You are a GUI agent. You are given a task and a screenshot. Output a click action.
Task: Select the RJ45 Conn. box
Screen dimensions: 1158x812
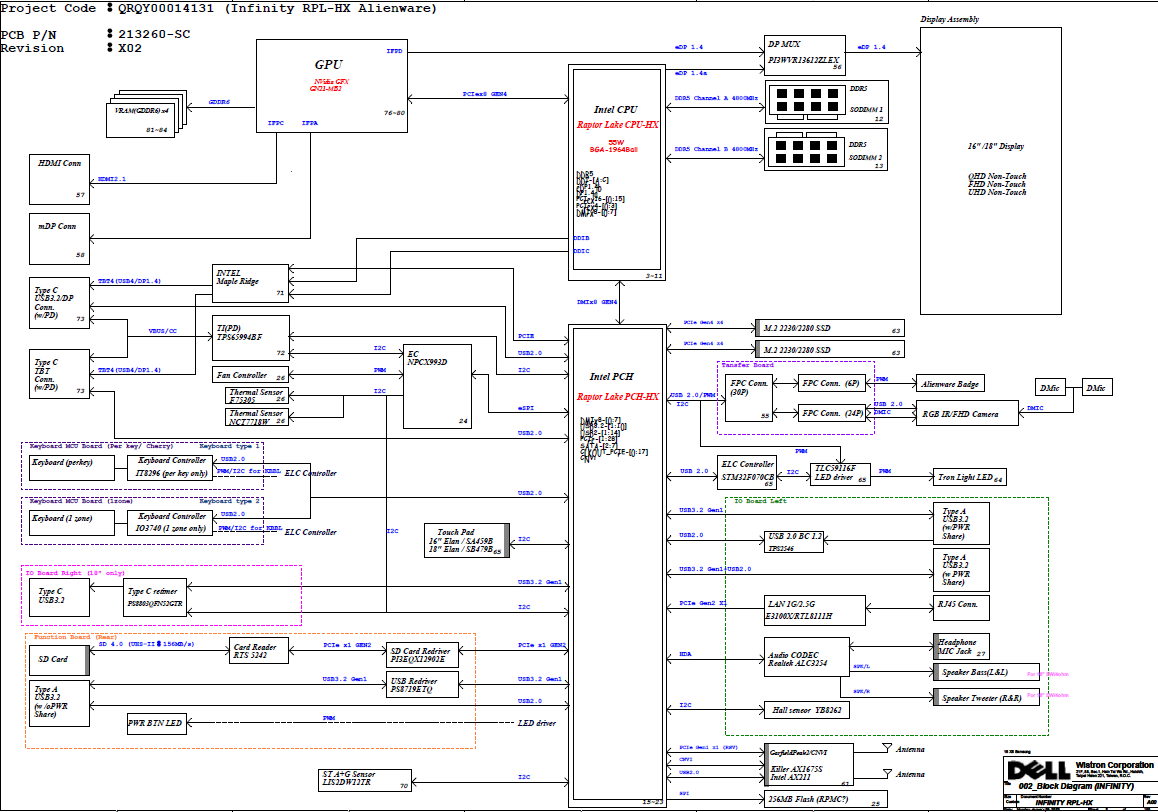click(x=961, y=604)
